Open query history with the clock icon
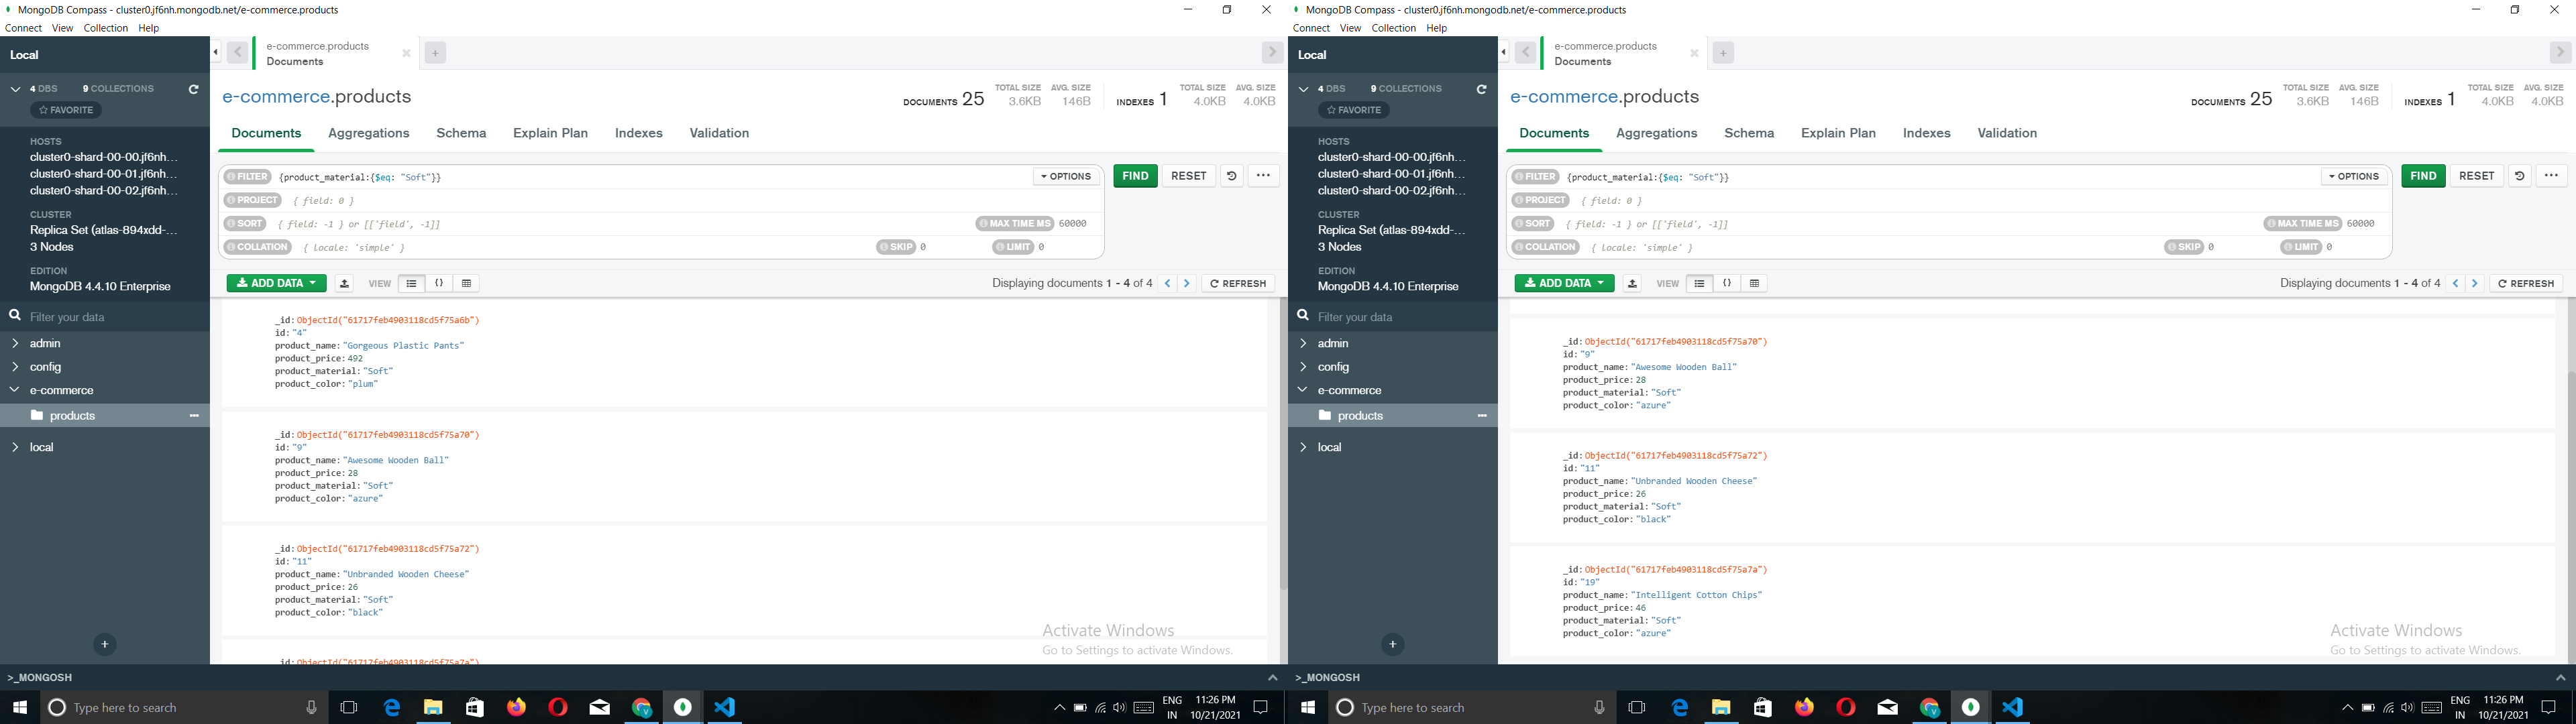Screen dimensions: 2576x724 click(1230, 175)
